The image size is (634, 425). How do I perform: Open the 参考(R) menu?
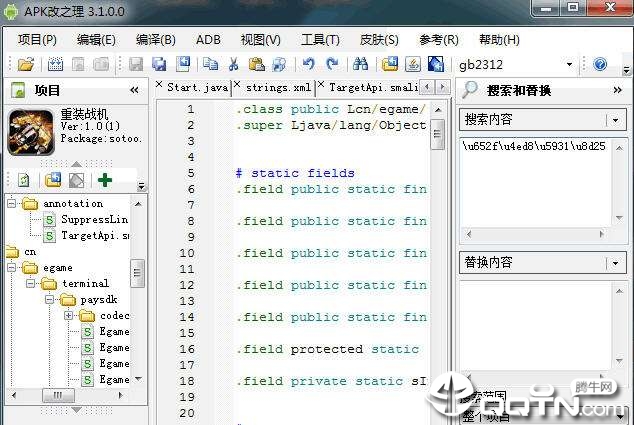pos(438,40)
